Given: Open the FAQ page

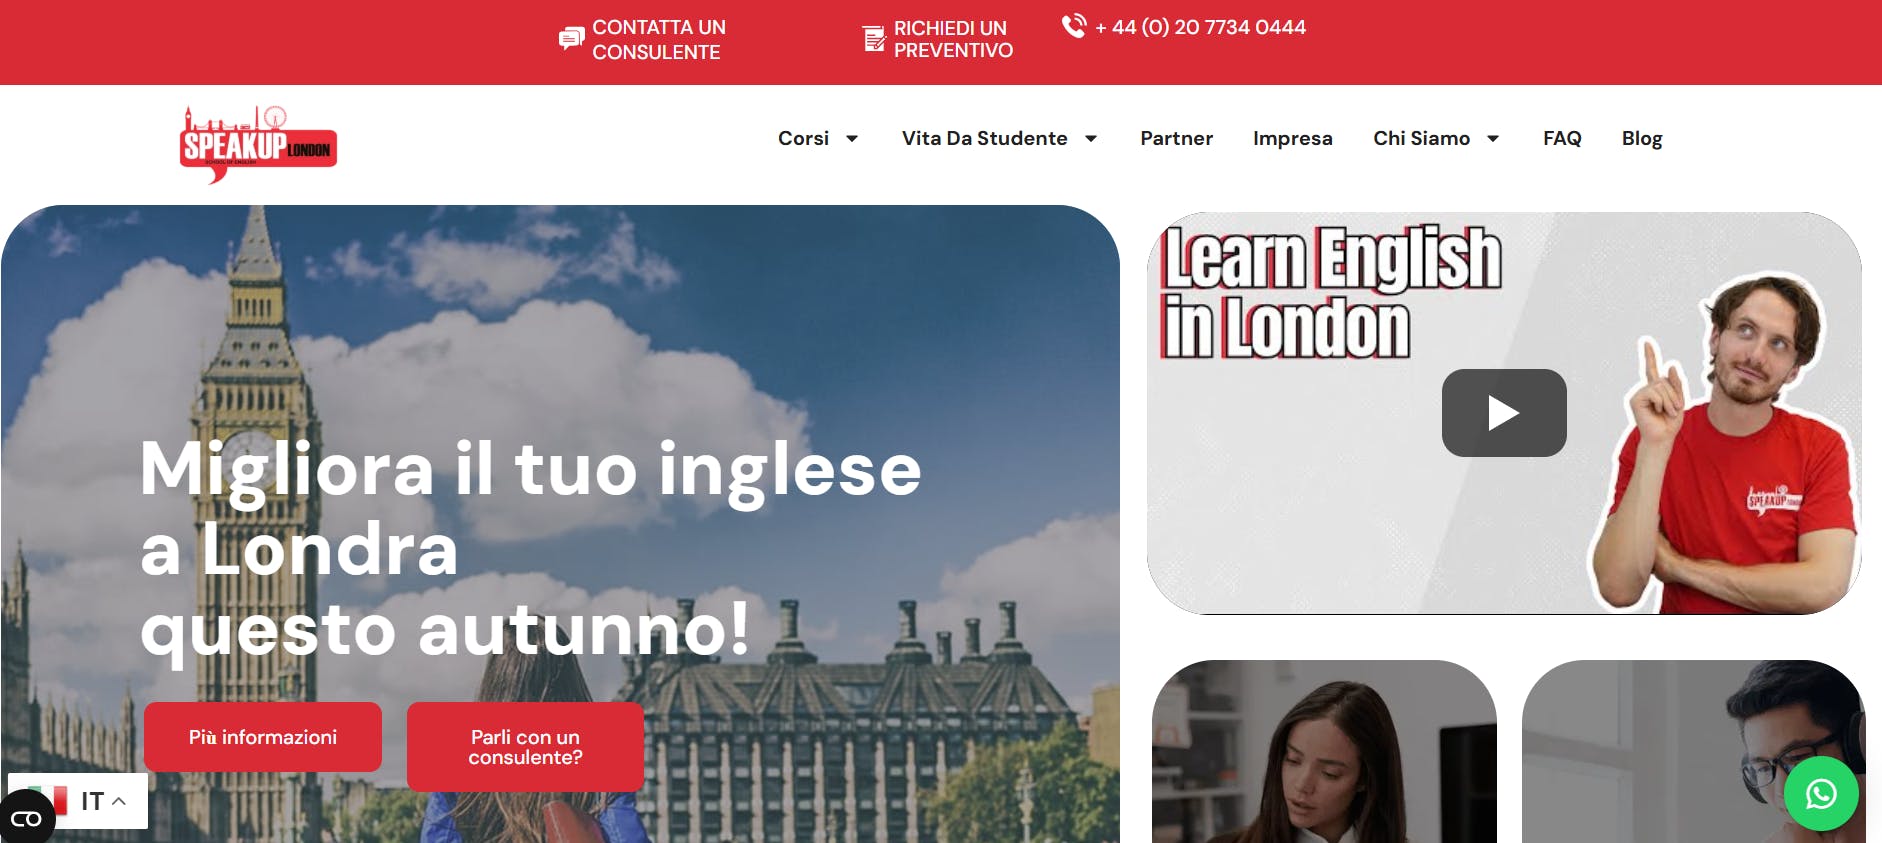Looking at the screenshot, I should tap(1562, 138).
